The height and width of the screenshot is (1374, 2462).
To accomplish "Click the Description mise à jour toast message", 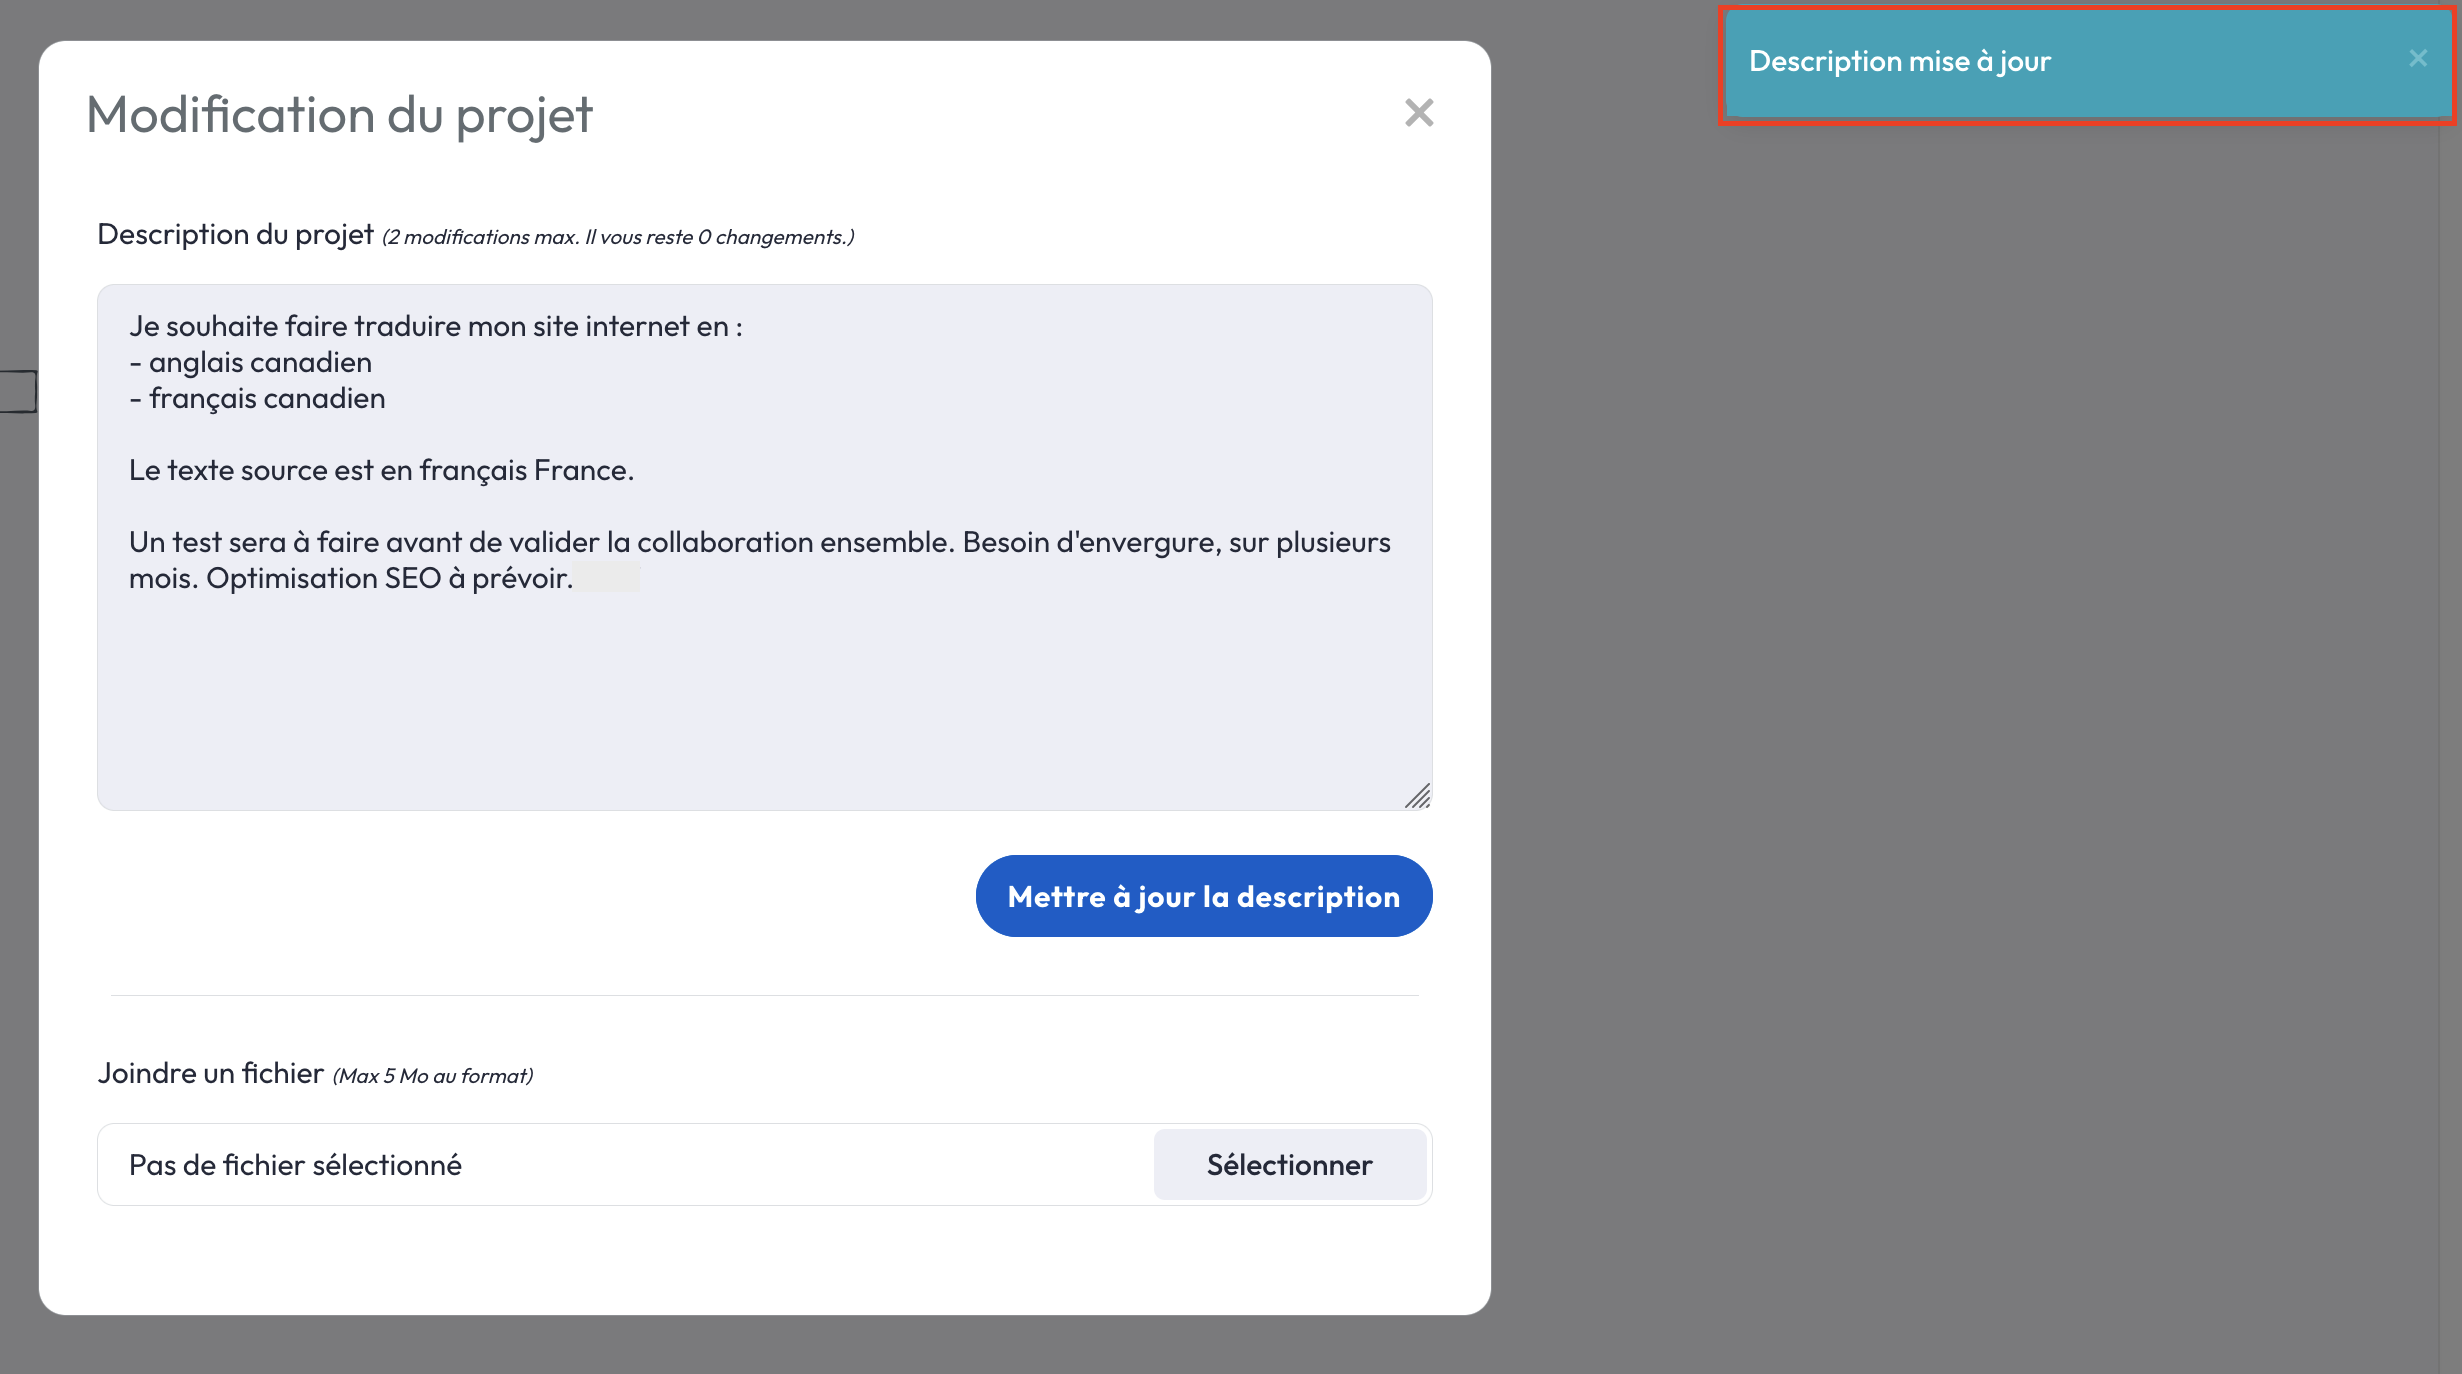I will 1900,62.
